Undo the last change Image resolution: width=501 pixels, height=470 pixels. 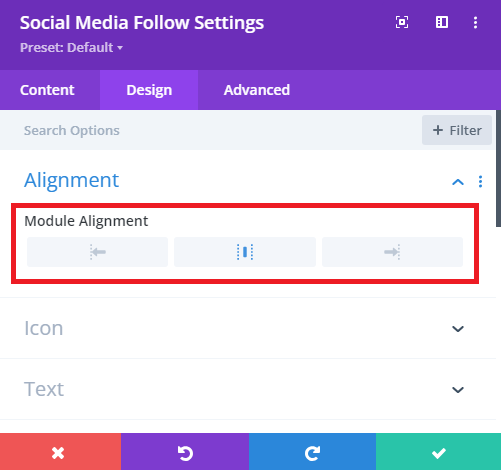(x=185, y=452)
